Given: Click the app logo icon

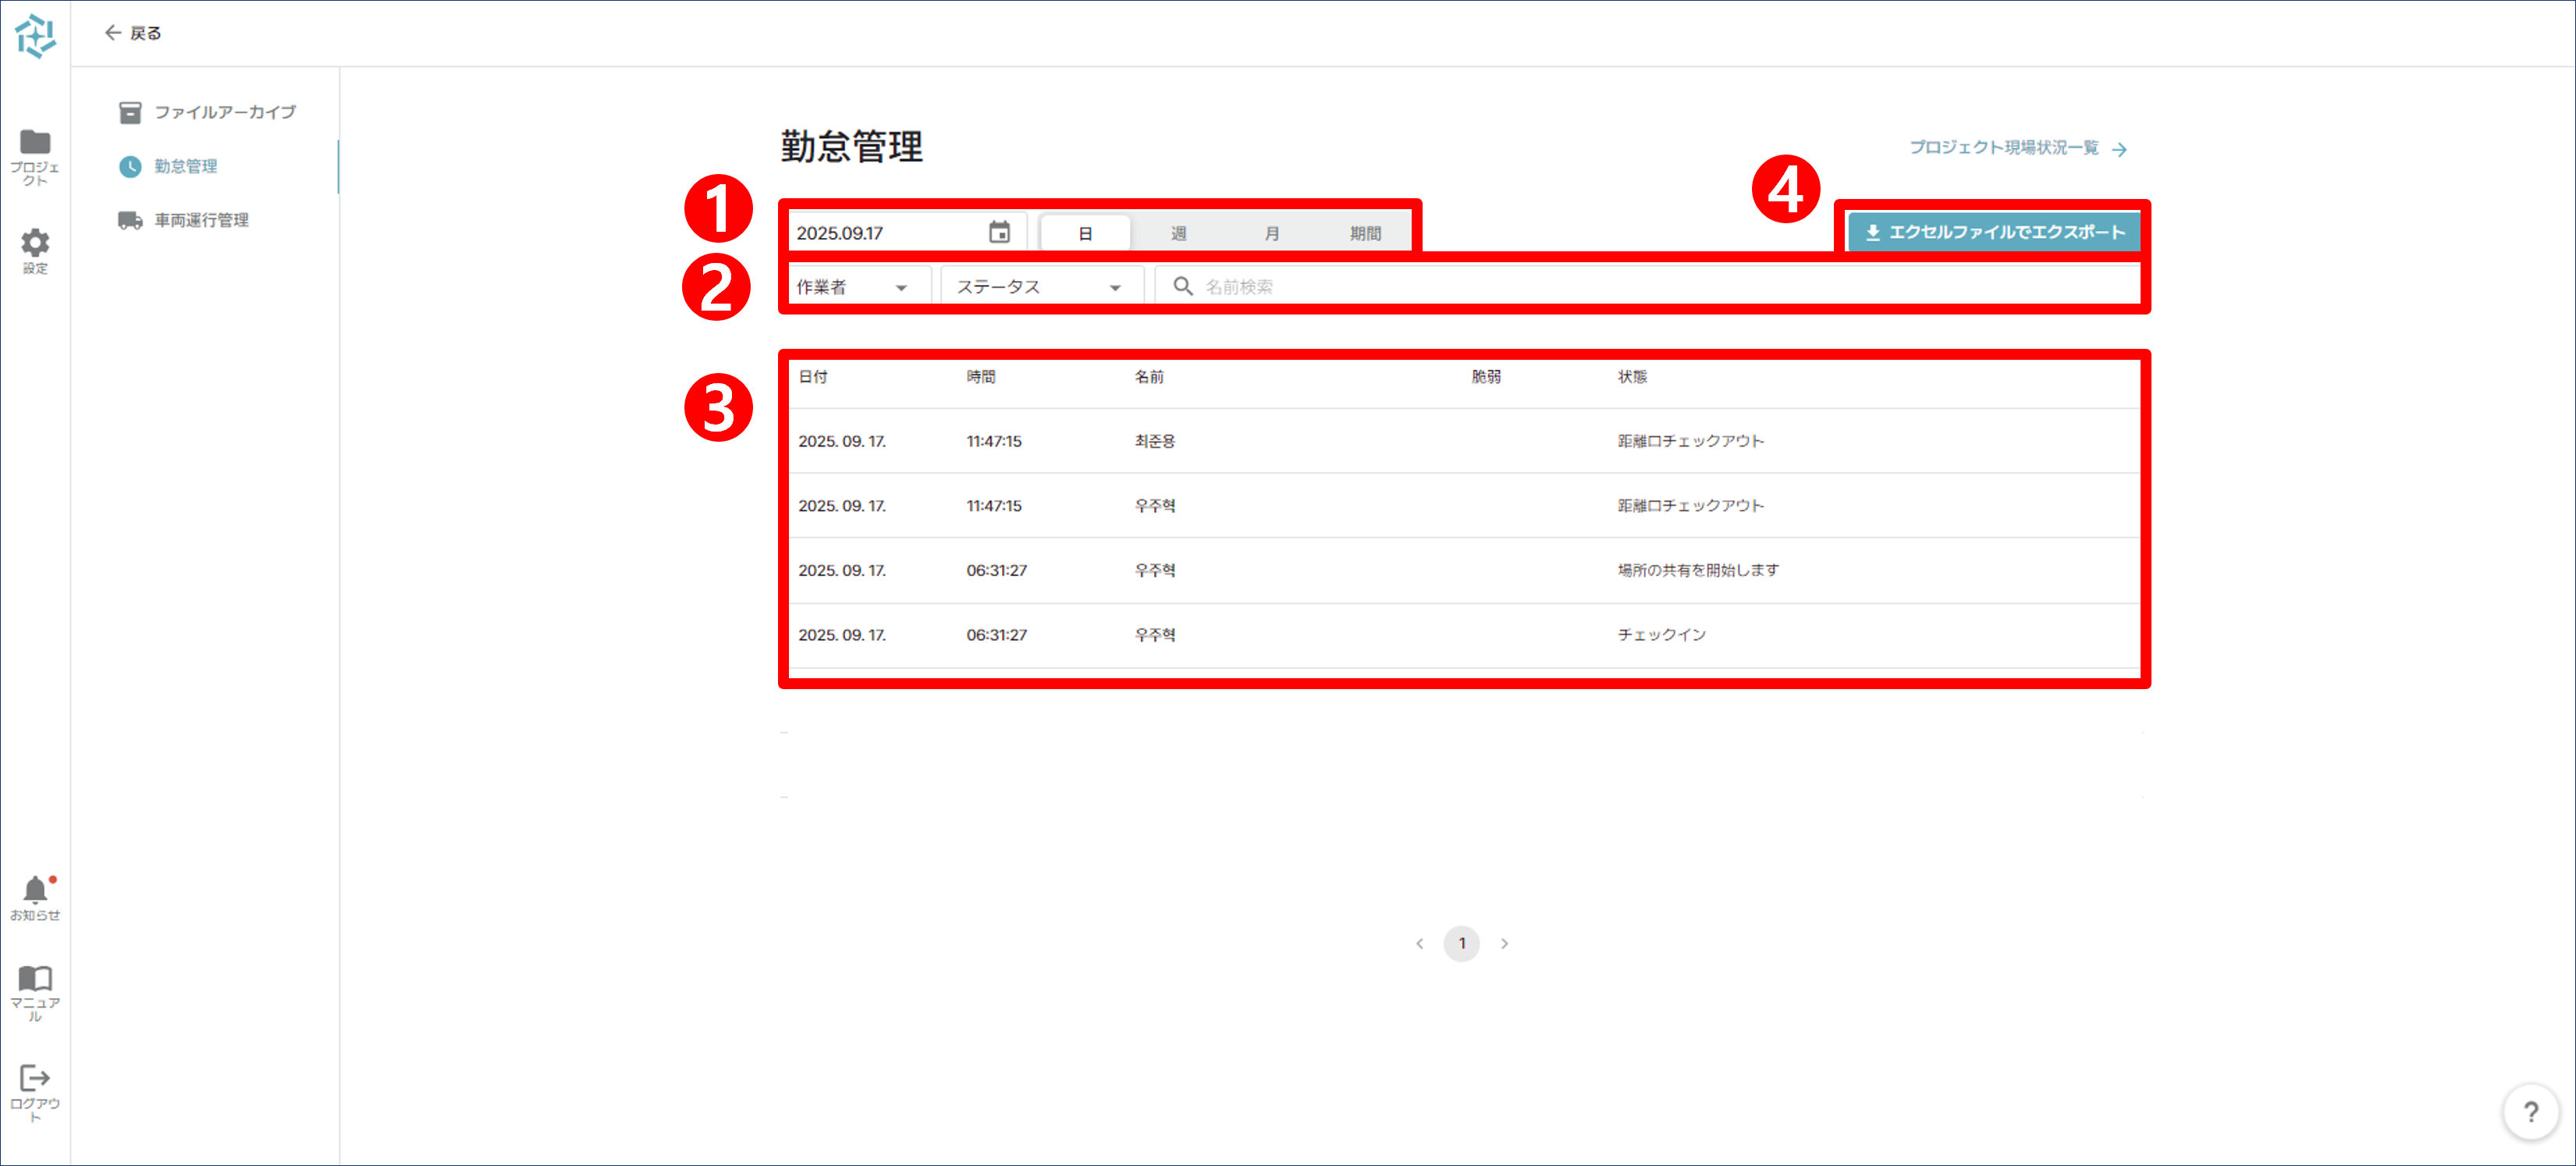Looking at the screenshot, I should [x=35, y=35].
